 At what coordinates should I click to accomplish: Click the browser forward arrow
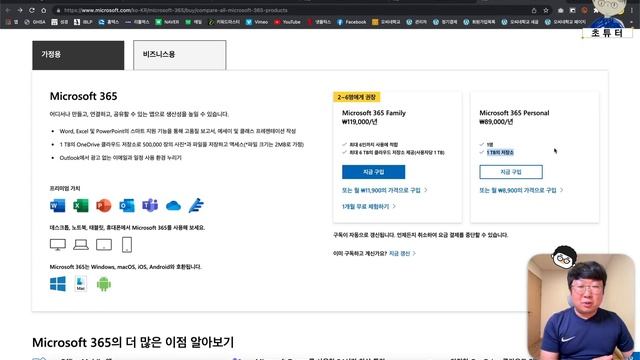coord(20,10)
